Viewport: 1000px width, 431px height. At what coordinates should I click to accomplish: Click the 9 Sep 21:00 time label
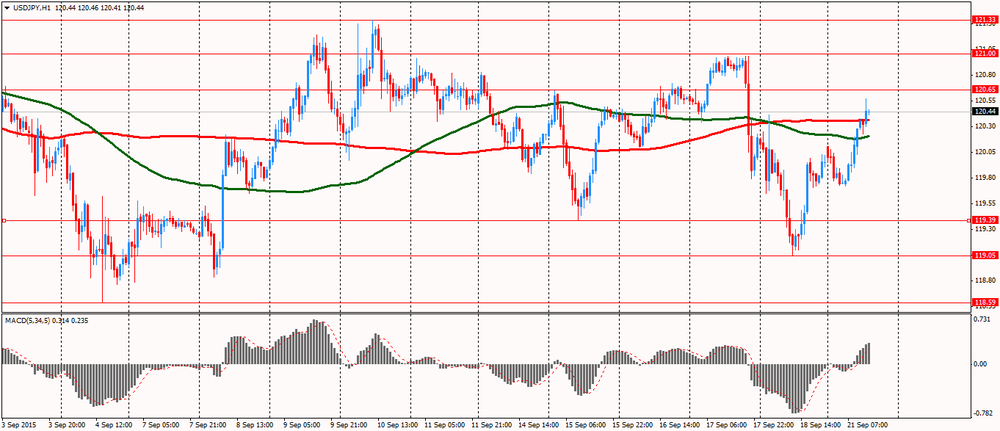click(348, 425)
